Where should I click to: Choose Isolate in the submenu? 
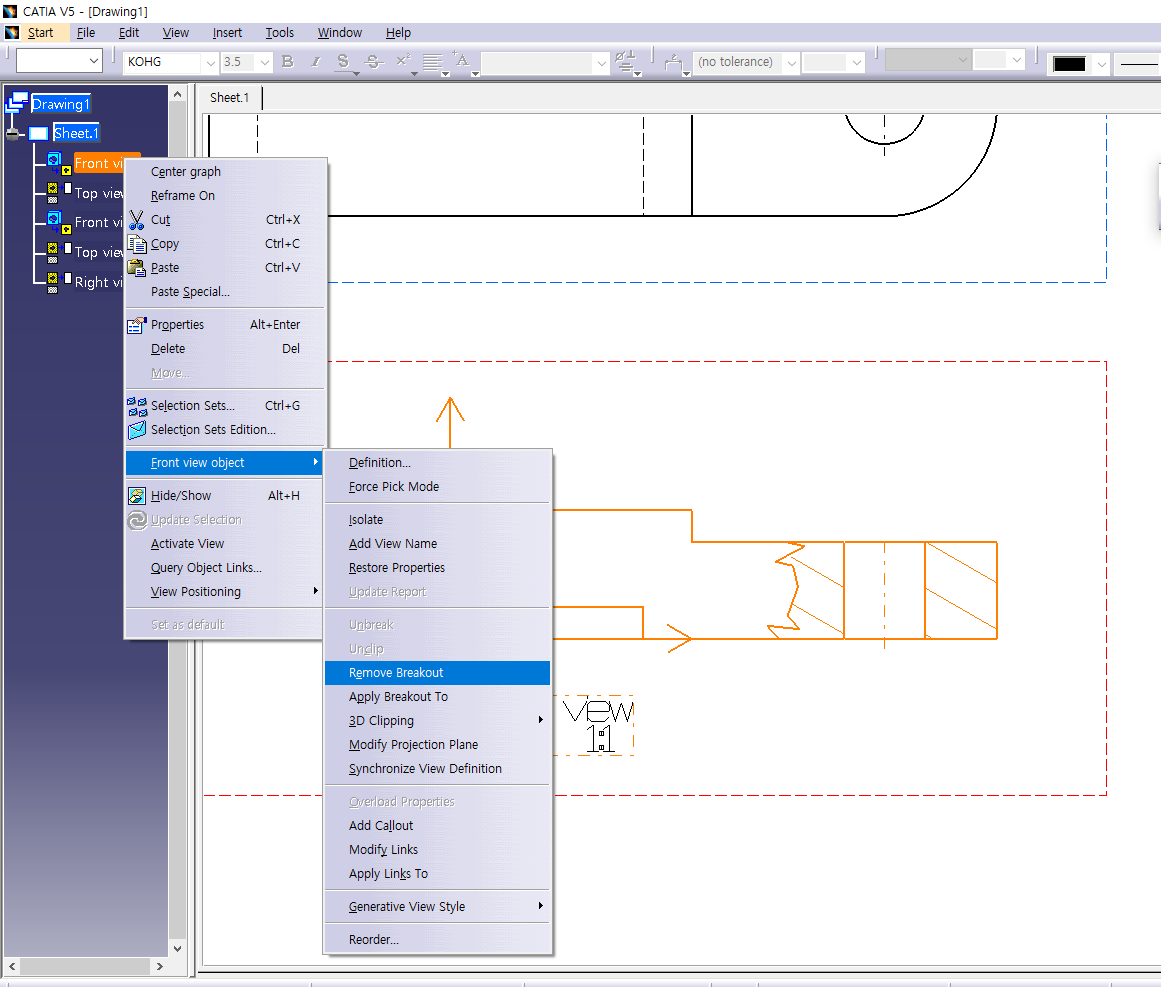click(x=438, y=520)
